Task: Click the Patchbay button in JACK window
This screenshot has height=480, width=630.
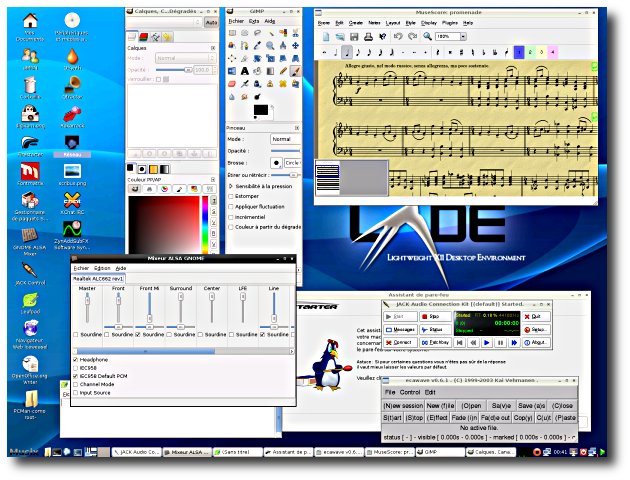Action: (x=435, y=343)
